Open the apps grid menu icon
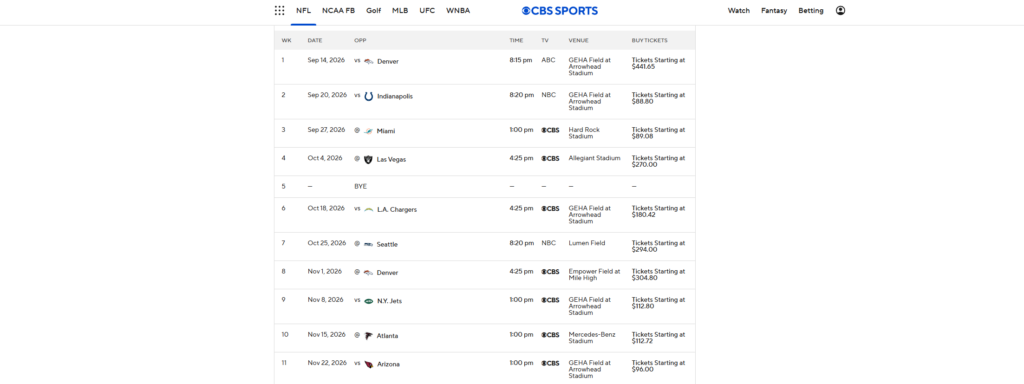Image resolution: width=1024 pixels, height=384 pixels. [x=280, y=10]
